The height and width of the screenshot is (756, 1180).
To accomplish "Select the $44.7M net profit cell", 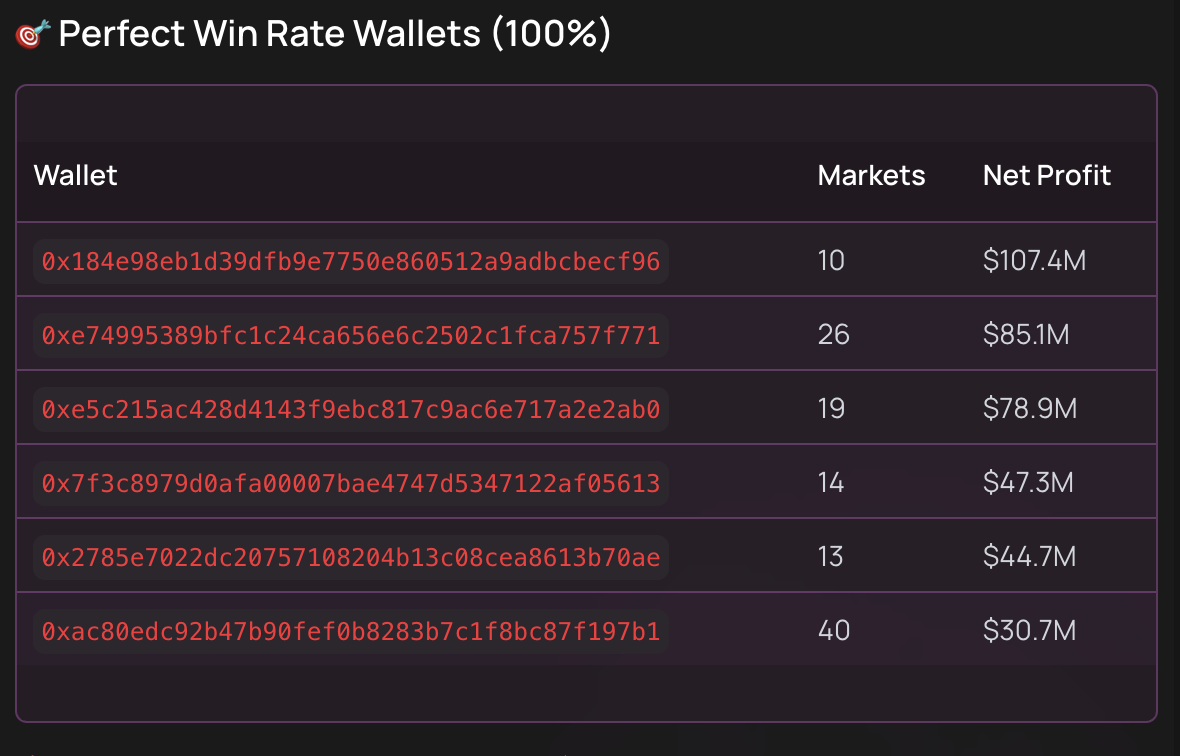I will point(1029,557).
